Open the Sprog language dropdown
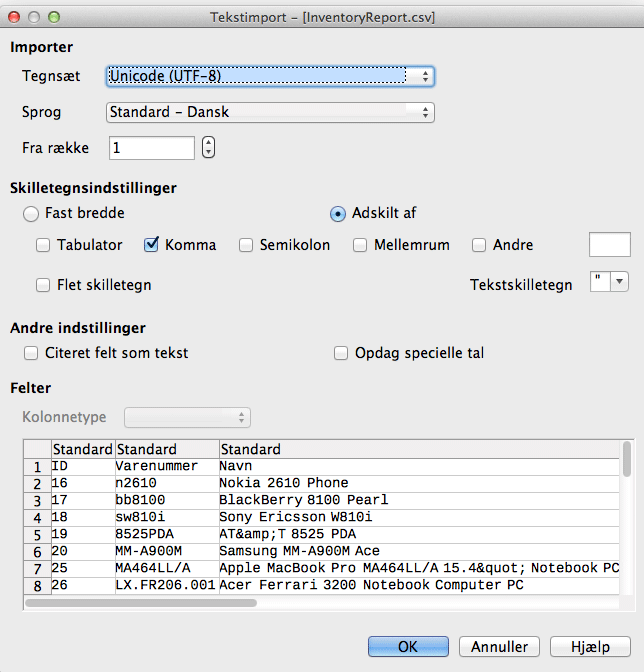Image resolution: width=644 pixels, height=672 pixels. (270, 112)
